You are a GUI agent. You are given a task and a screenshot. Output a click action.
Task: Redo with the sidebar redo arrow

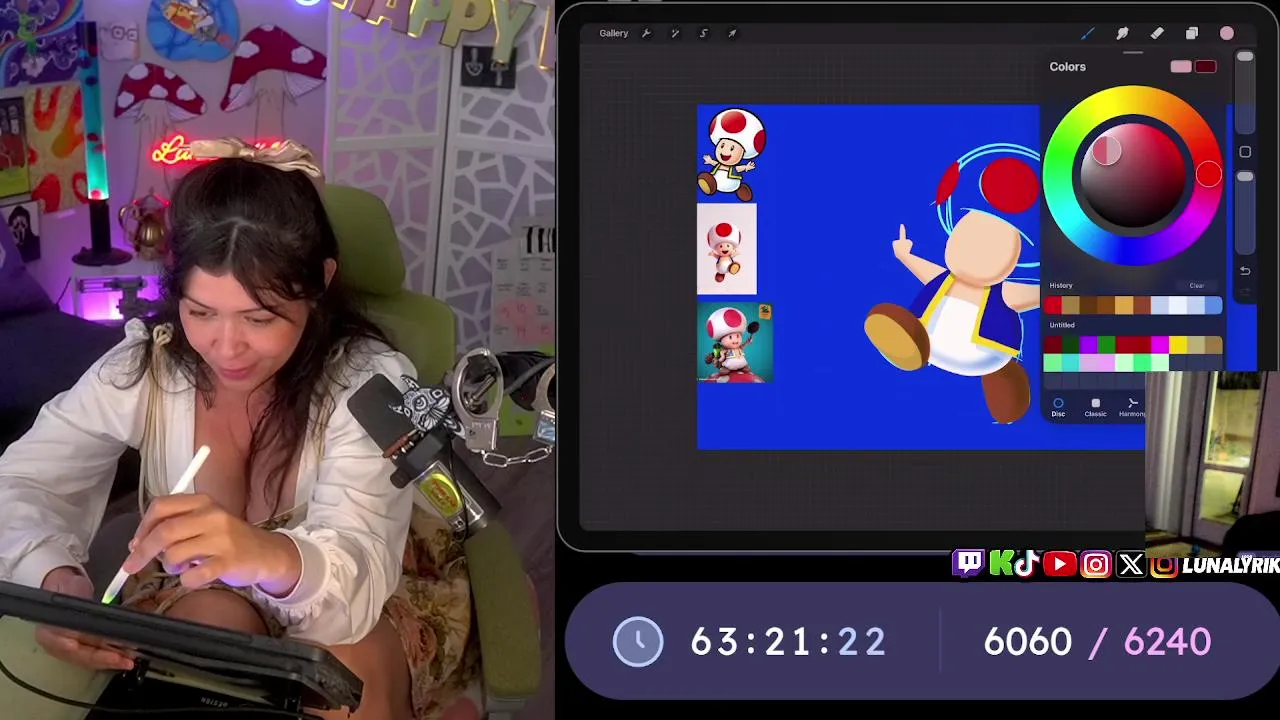(1245, 293)
